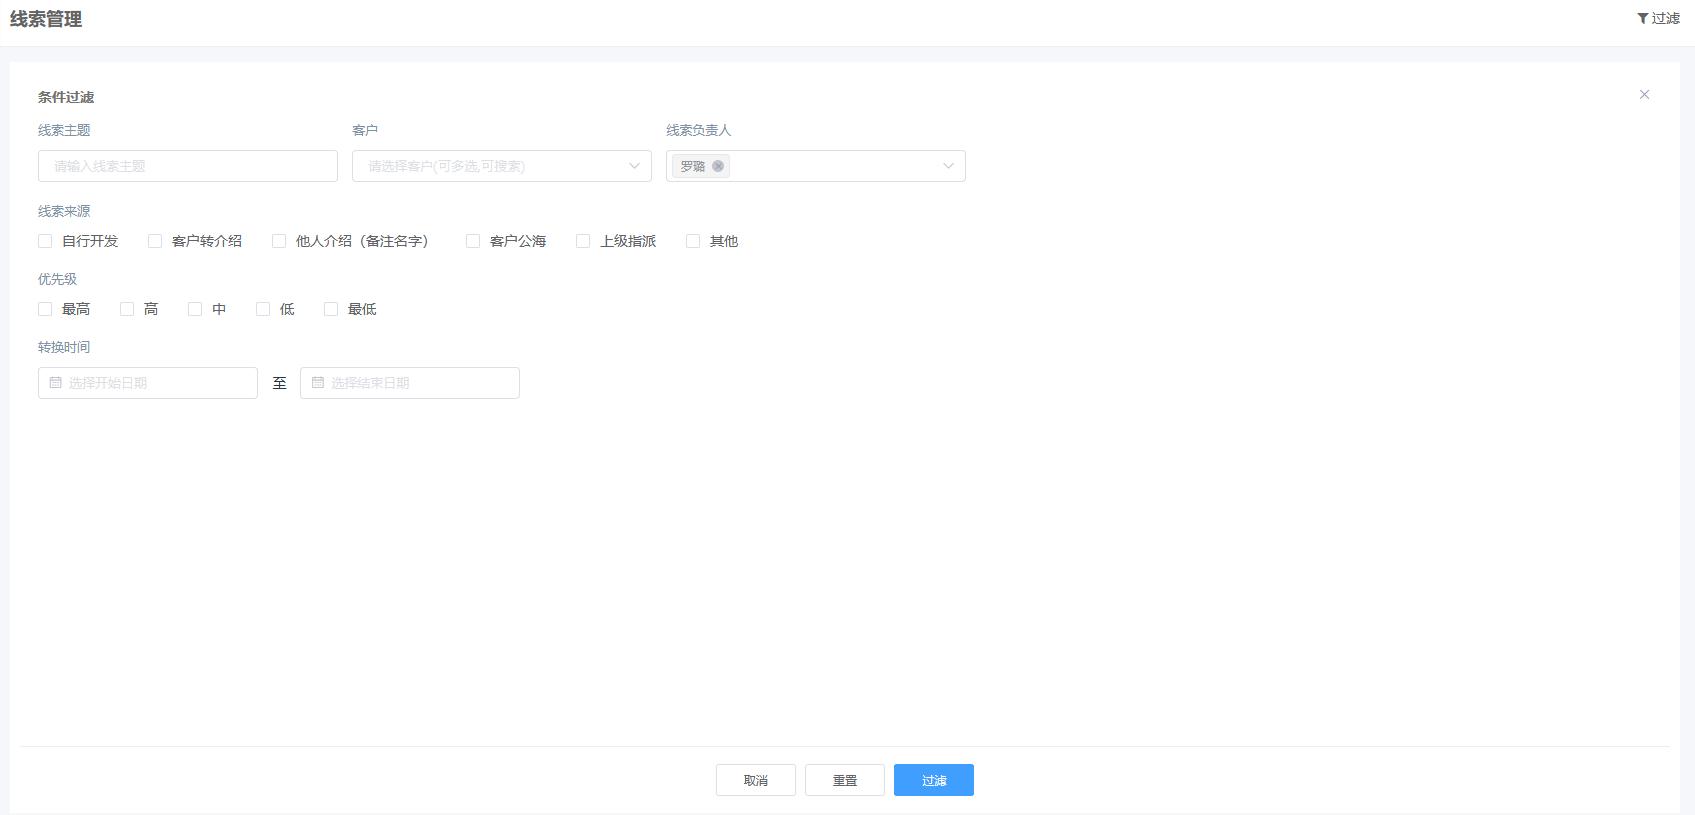Close the 条件过滤 panel with X
This screenshot has height=815, width=1695.
[1644, 94]
